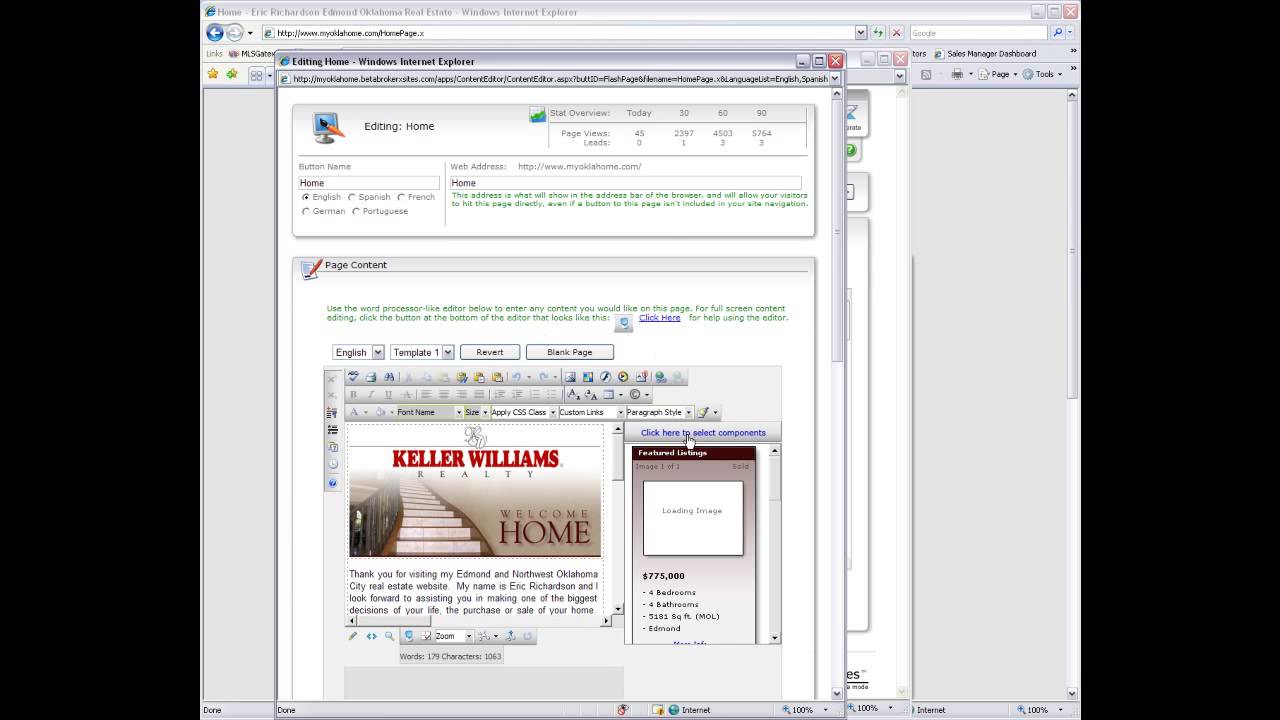Click the blue help icon in editor sidebar
This screenshot has height=720, width=1280.
tap(333, 483)
